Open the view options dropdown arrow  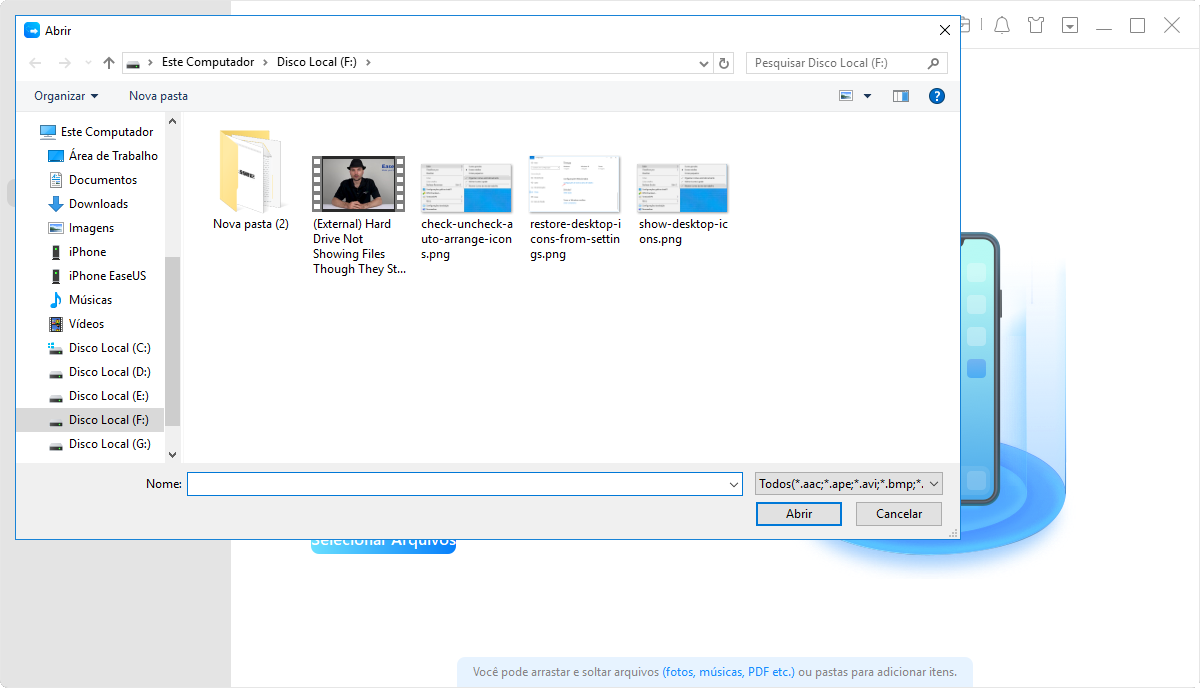click(x=867, y=96)
